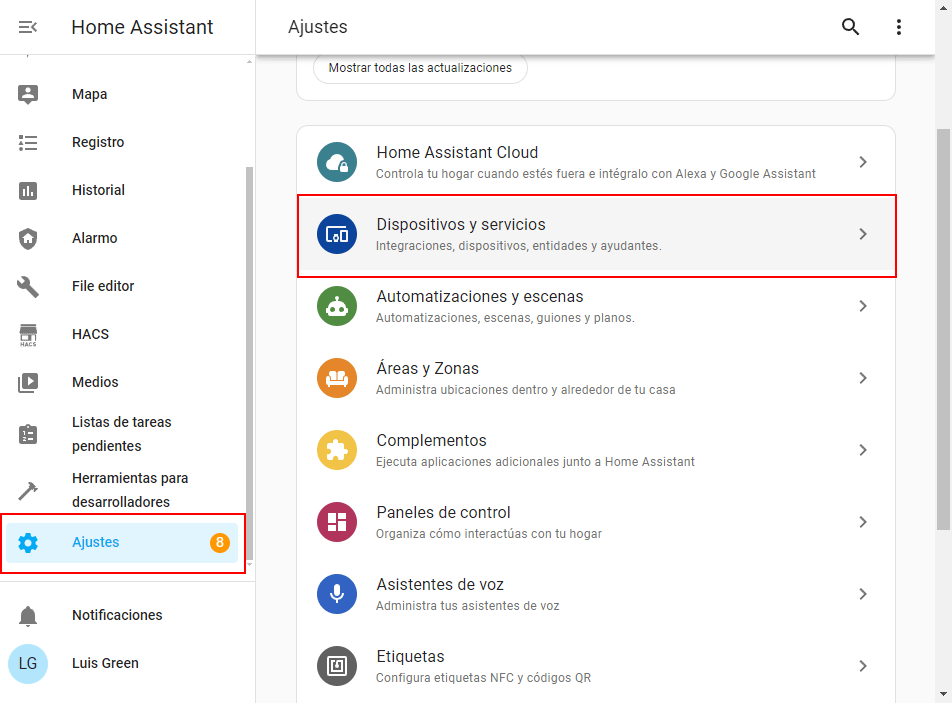
Task: Expand Complementos using right chevron arrow
Action: 863,450
